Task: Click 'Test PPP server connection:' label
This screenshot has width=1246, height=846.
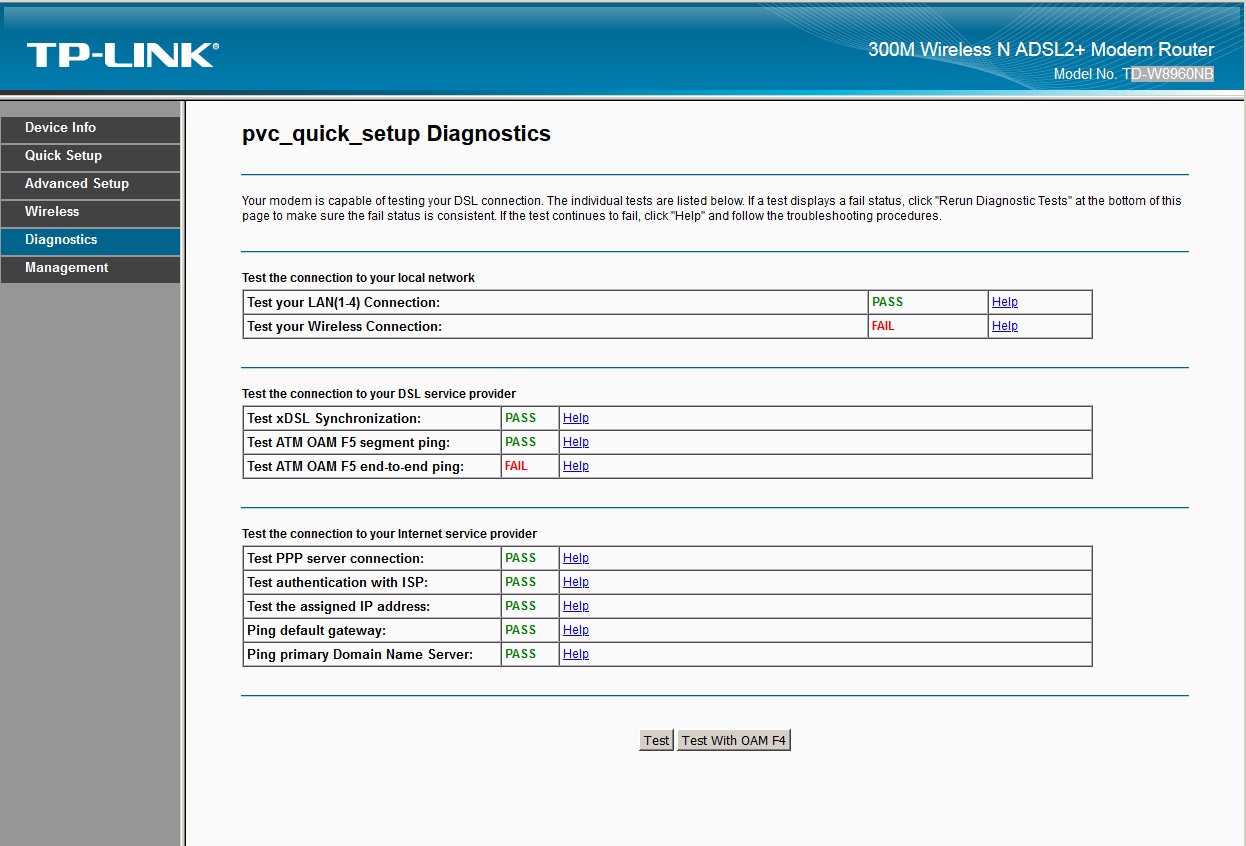Action: [x=335, y=558]
